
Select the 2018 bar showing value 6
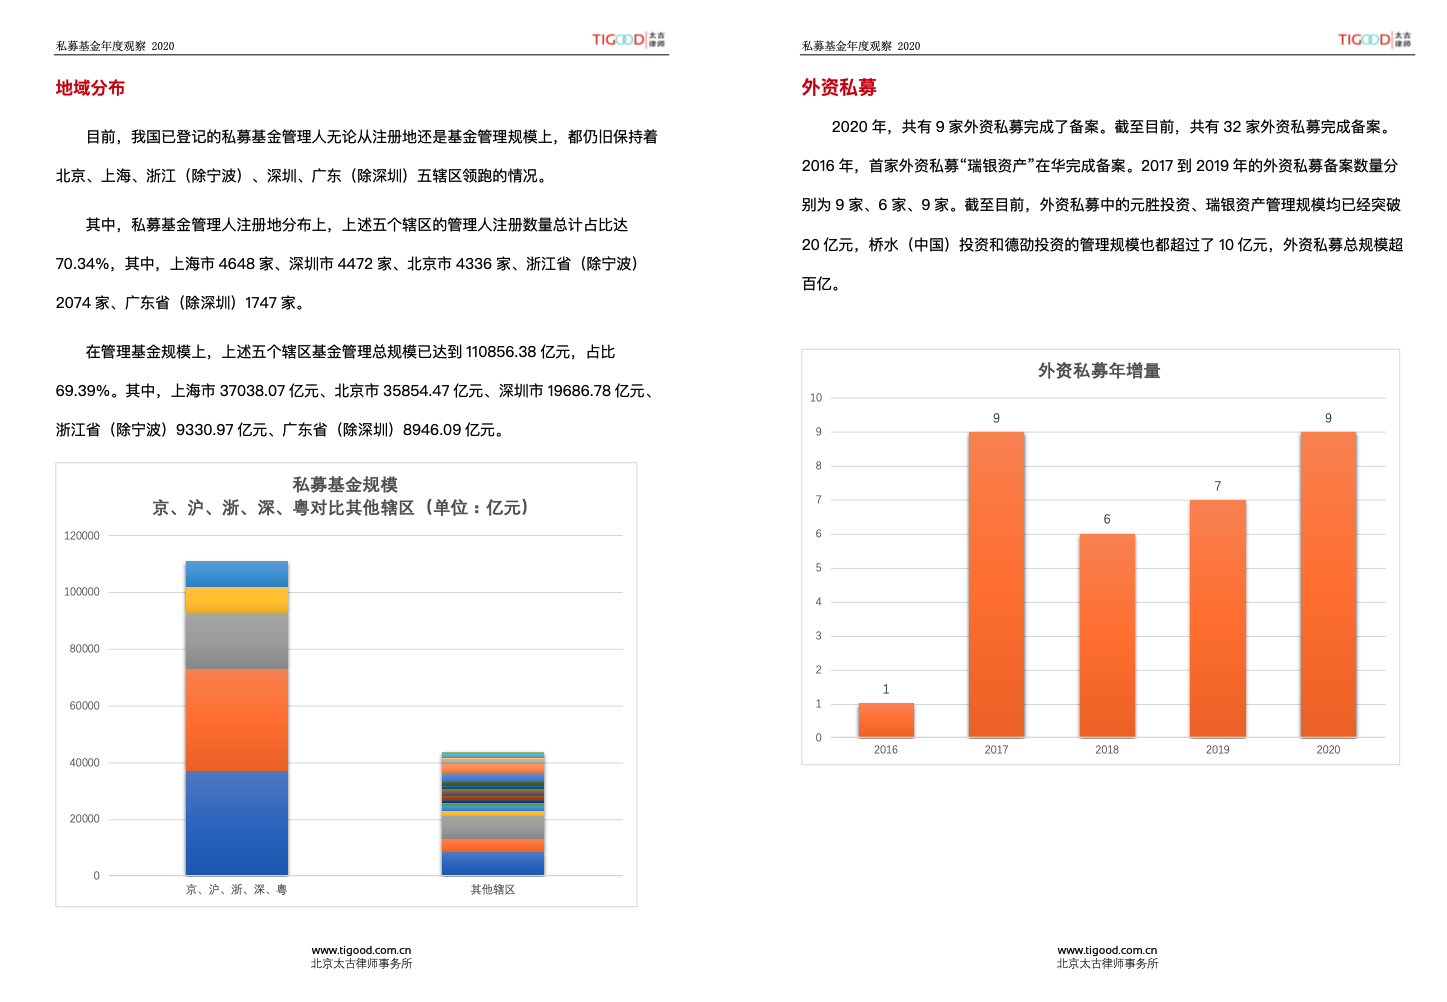tap(1107, 635)
